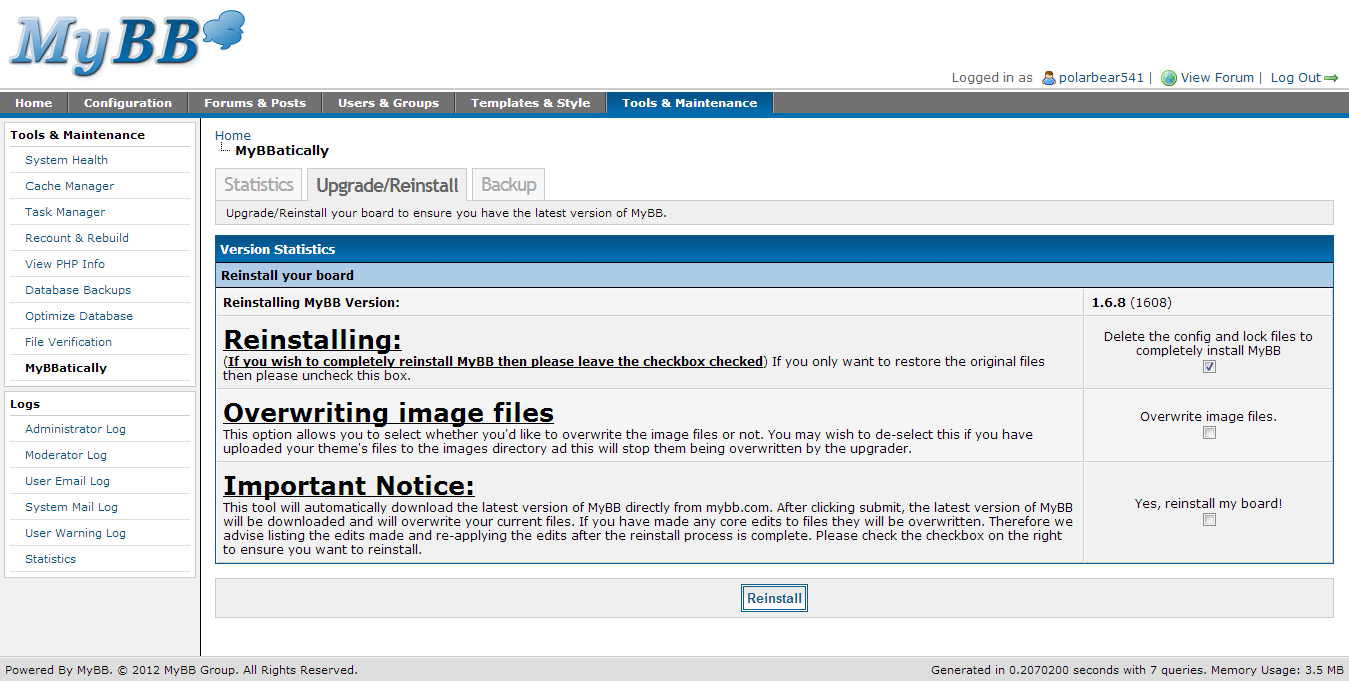Open the Users & Groups menu

coord(388,103)
